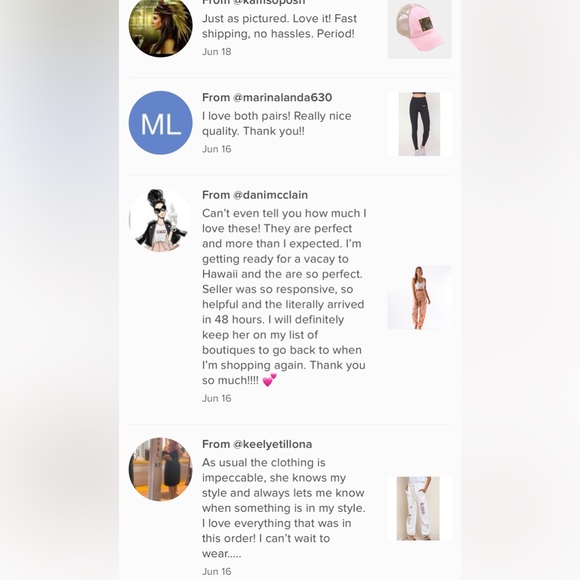Screen dimensions: 580x580
Task: Click the Jun 16 date under danimcclain review
Action: pos(217,398)
